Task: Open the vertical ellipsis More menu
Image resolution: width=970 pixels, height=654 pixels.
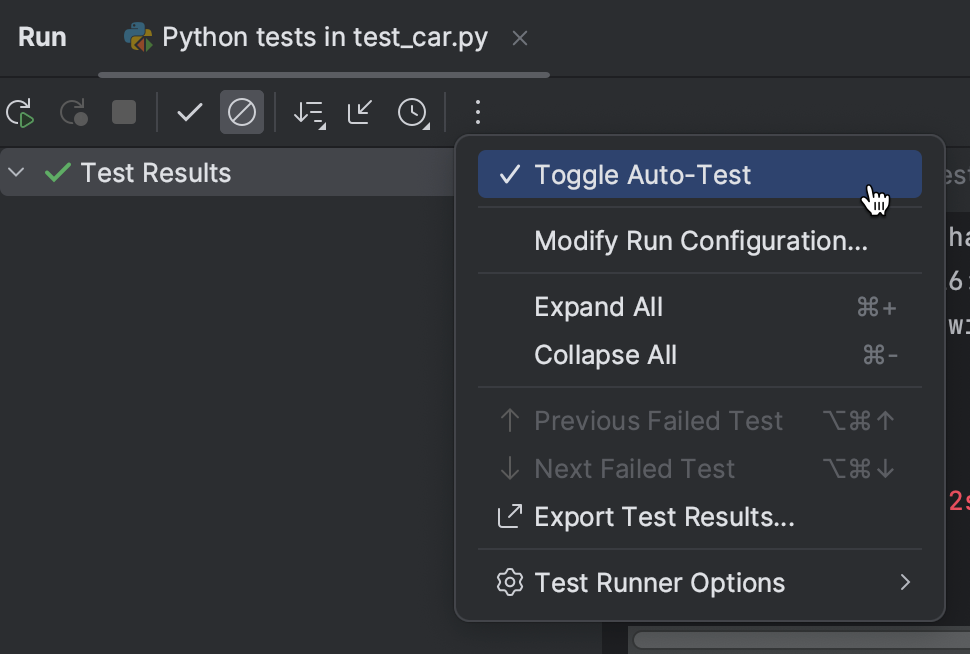Action: point(477,112)
